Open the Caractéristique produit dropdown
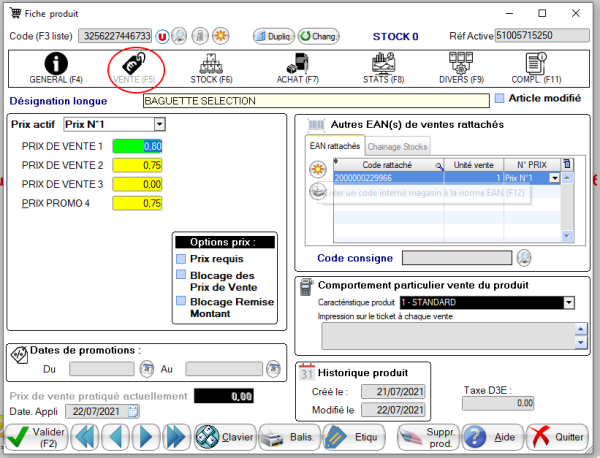600x458 pixels. [x=569, y=302]
